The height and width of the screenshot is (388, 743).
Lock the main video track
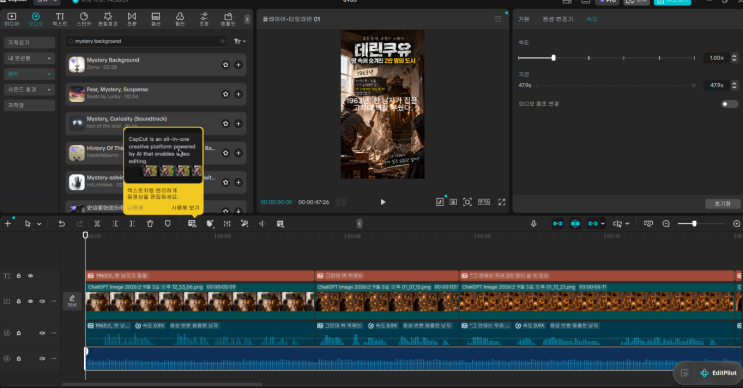click(x=19, y=301)
